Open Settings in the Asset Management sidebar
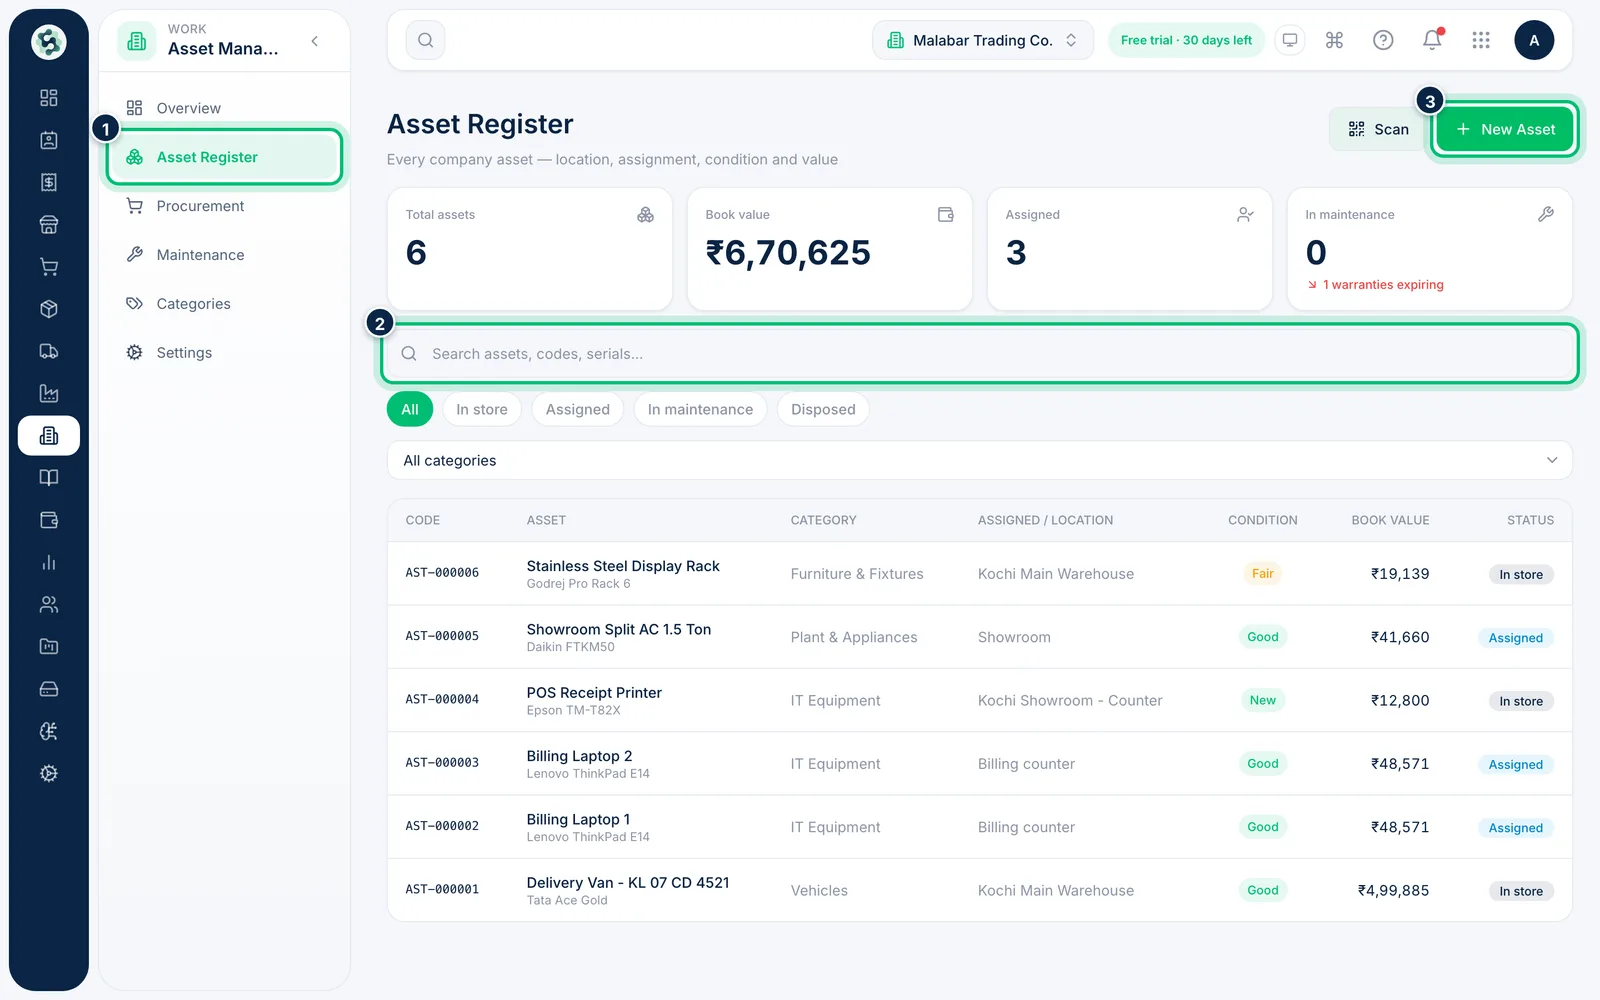The height and width of the screenshot is (1000, 1600). point(225,353)
